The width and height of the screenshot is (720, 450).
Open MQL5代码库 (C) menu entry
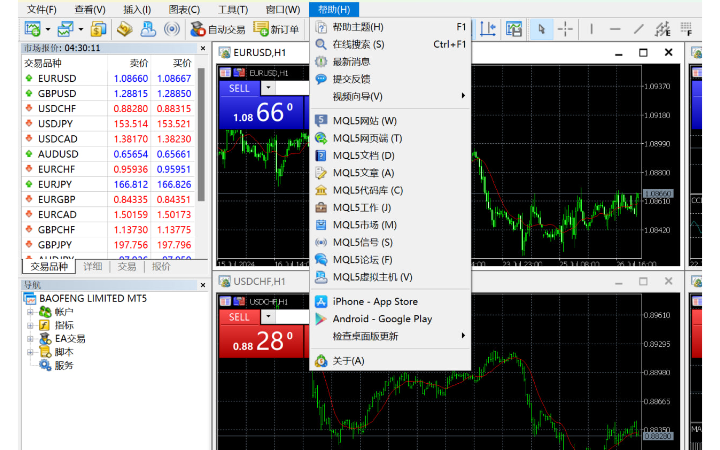pyautogui.click(x=390, y=190)
